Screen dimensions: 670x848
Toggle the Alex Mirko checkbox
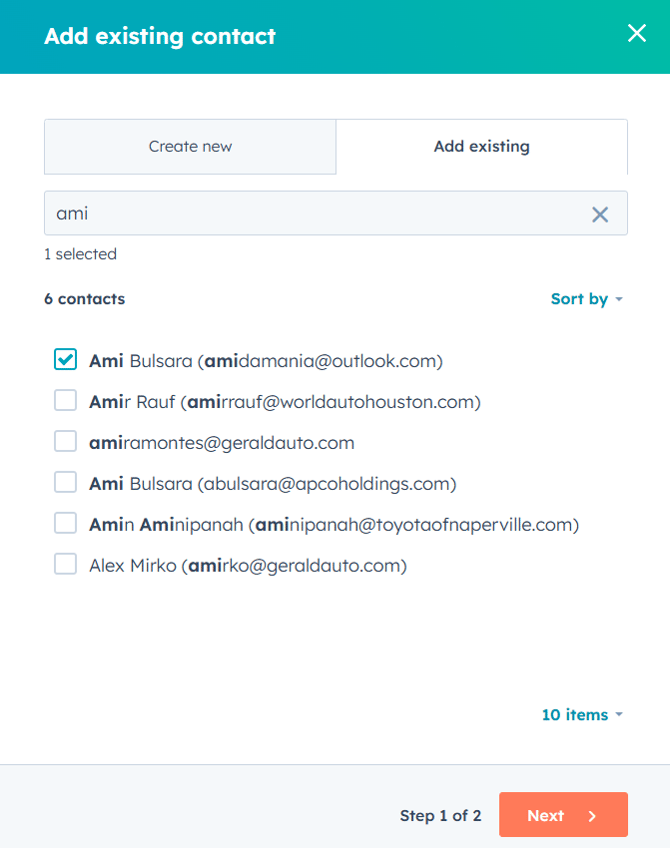65,565
